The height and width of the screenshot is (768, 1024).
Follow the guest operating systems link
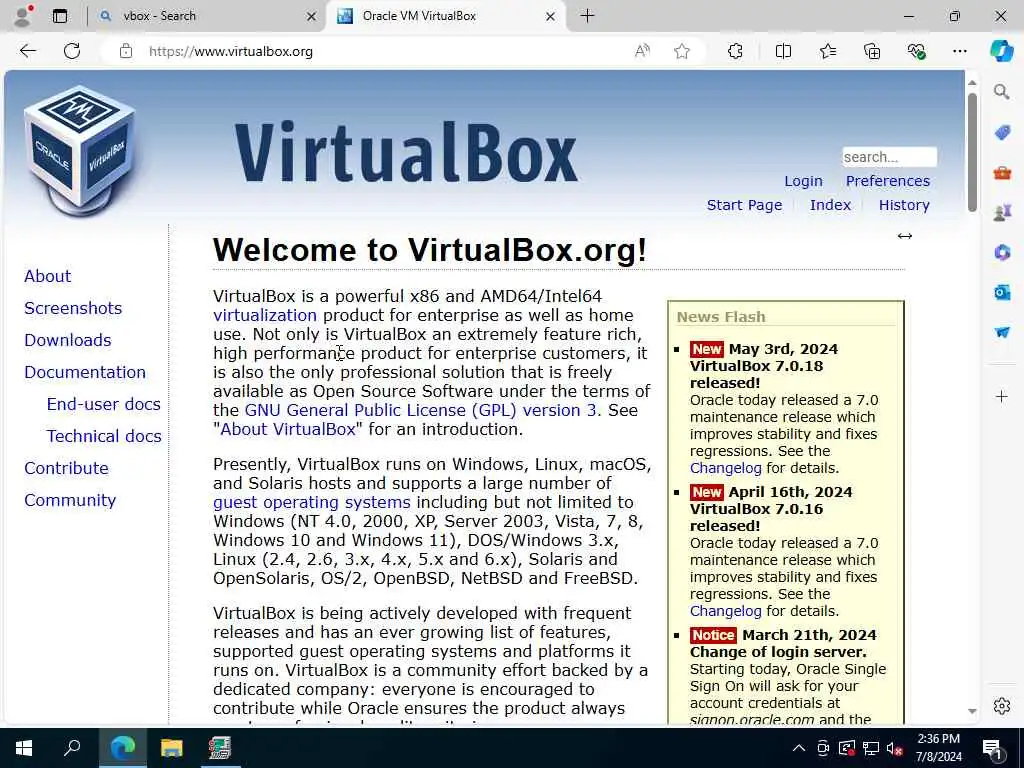click(x=312, y=502)
